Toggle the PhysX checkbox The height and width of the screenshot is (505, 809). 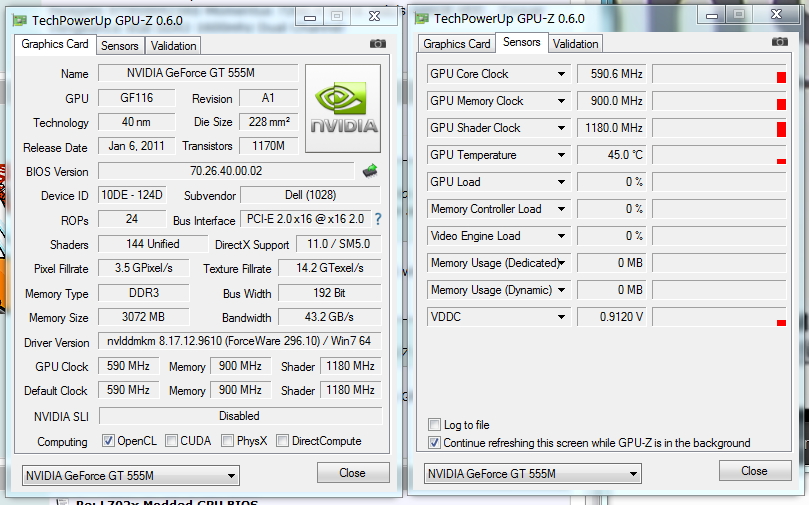(227, 441)
